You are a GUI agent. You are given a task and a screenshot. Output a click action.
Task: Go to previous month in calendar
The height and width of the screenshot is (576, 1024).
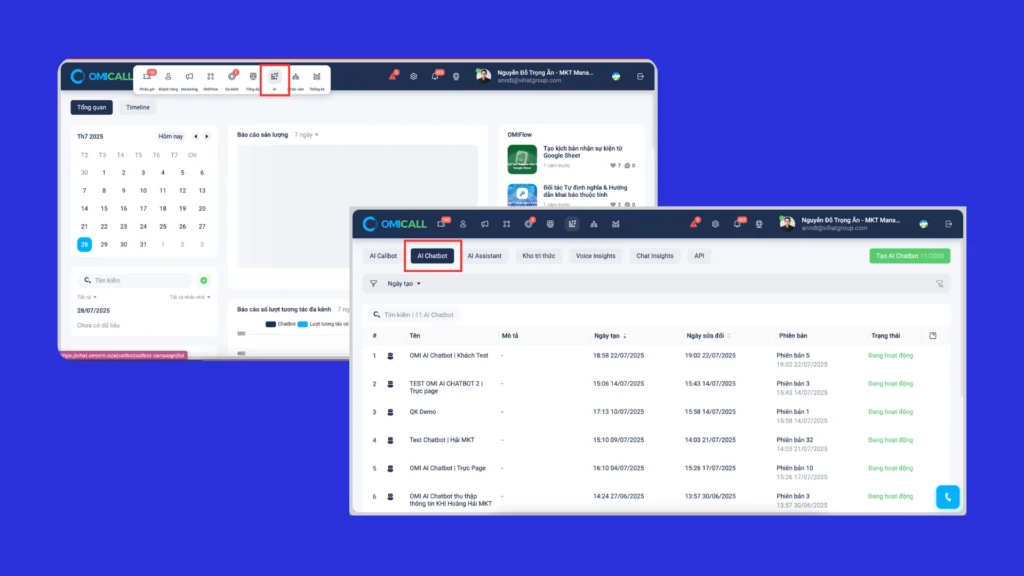click(x=195, y=136)
